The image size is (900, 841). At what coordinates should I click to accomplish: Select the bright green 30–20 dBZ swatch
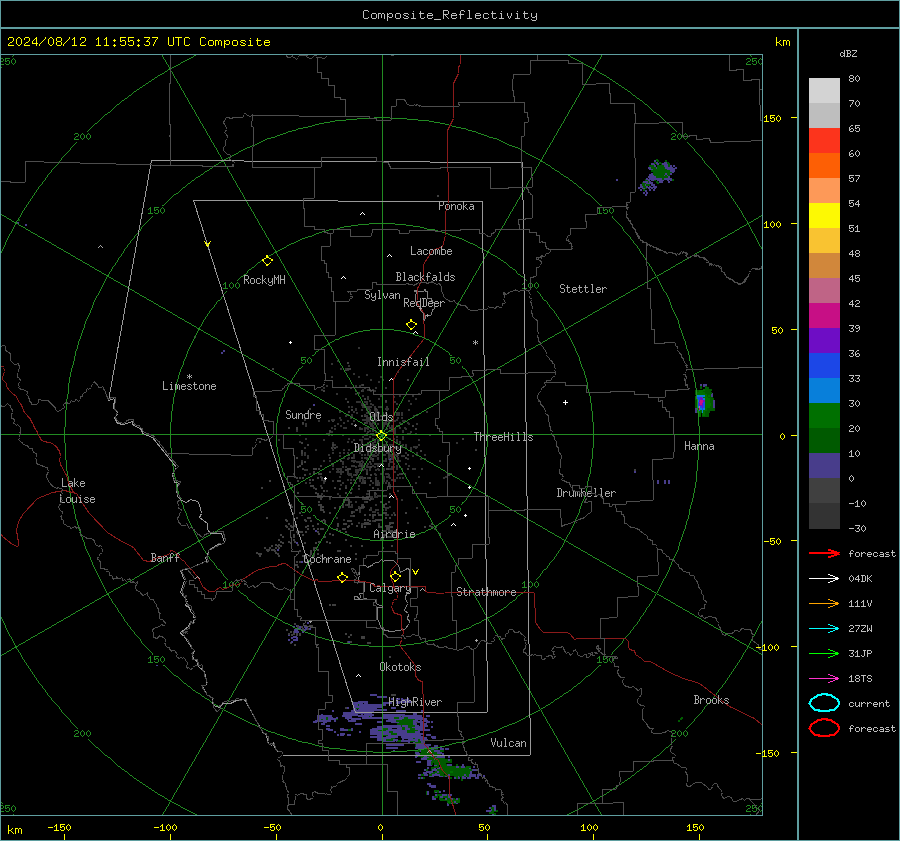click(x=824, y=416)
